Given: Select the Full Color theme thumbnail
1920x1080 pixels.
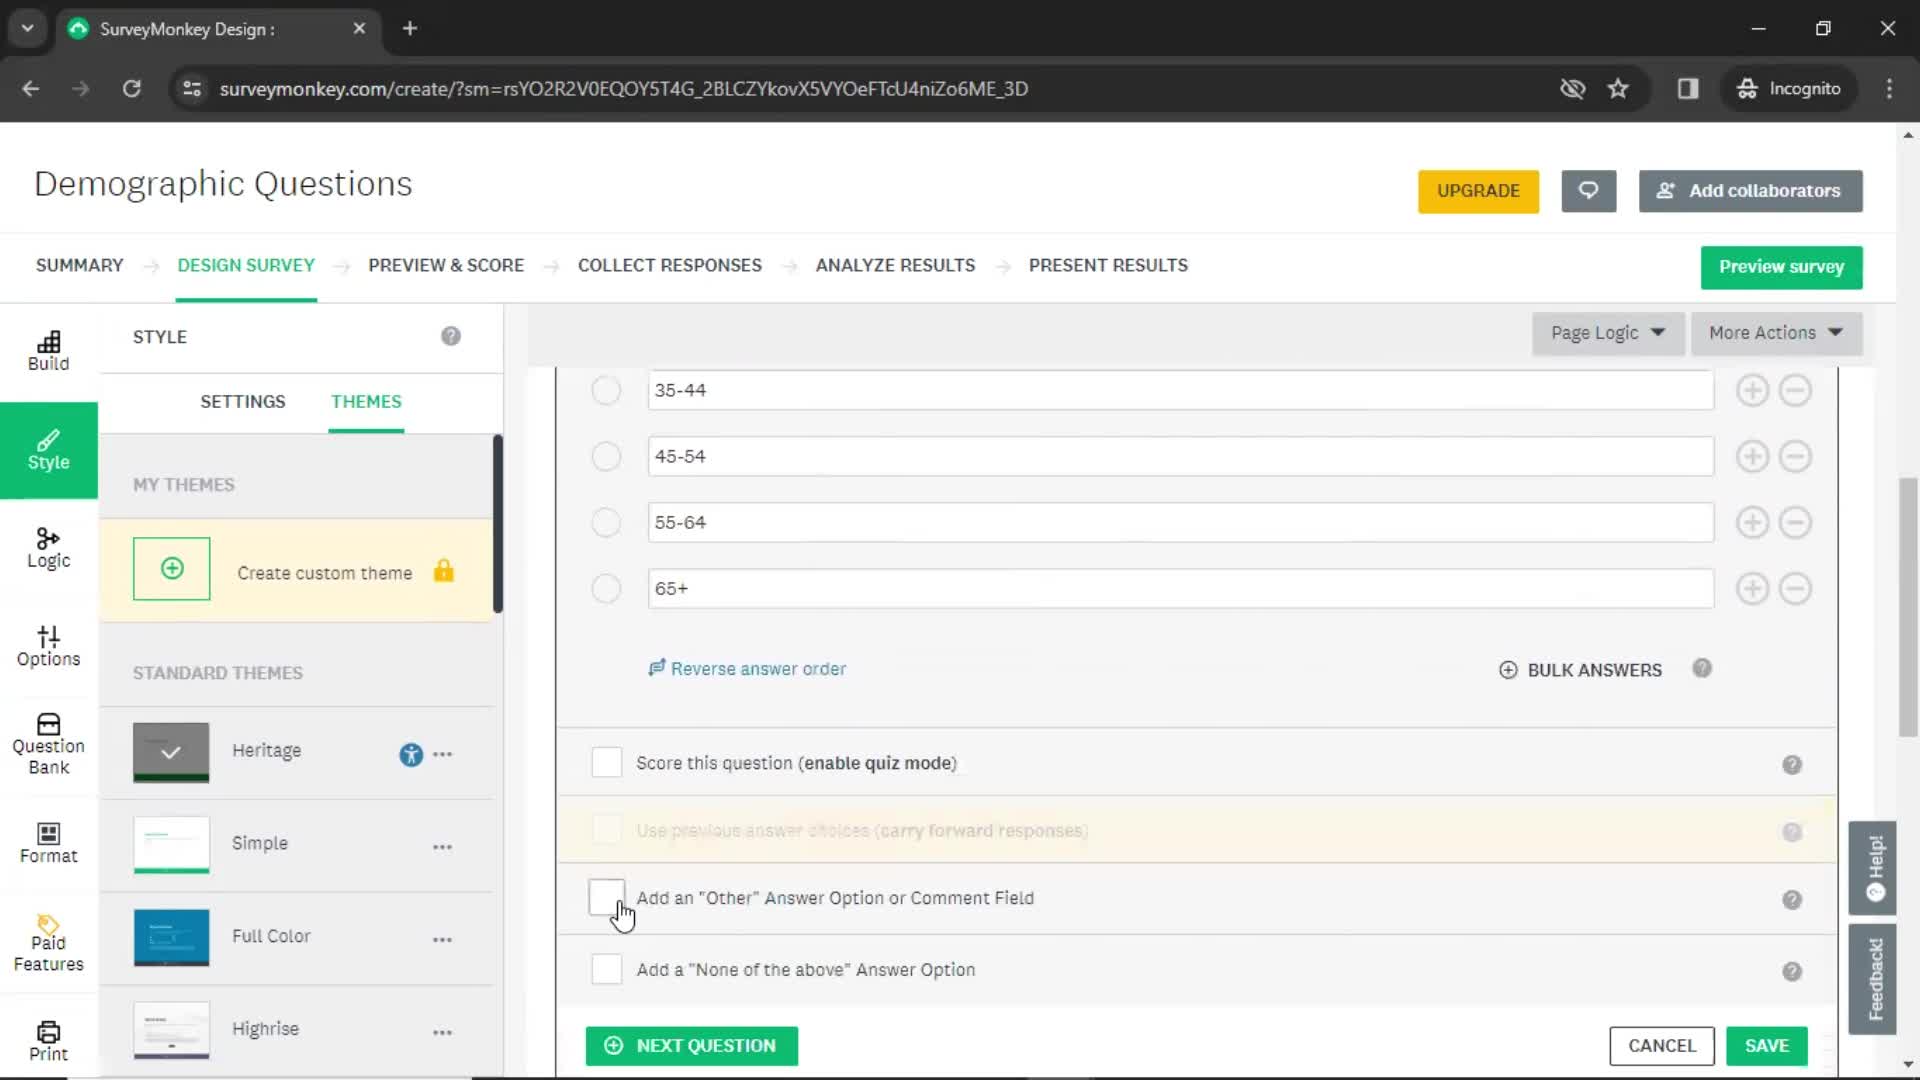Looking at the screenshot, I should click(171, 937).
